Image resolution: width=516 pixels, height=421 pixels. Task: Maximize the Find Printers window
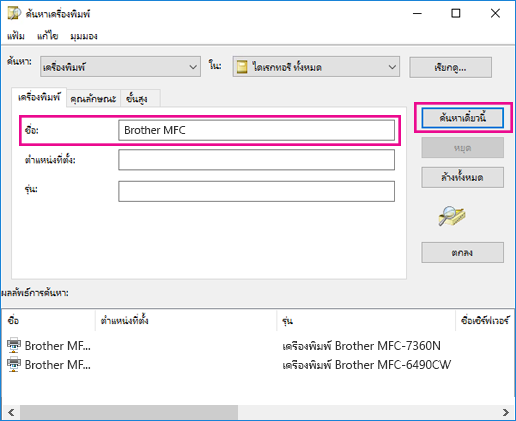pos(456,13)
